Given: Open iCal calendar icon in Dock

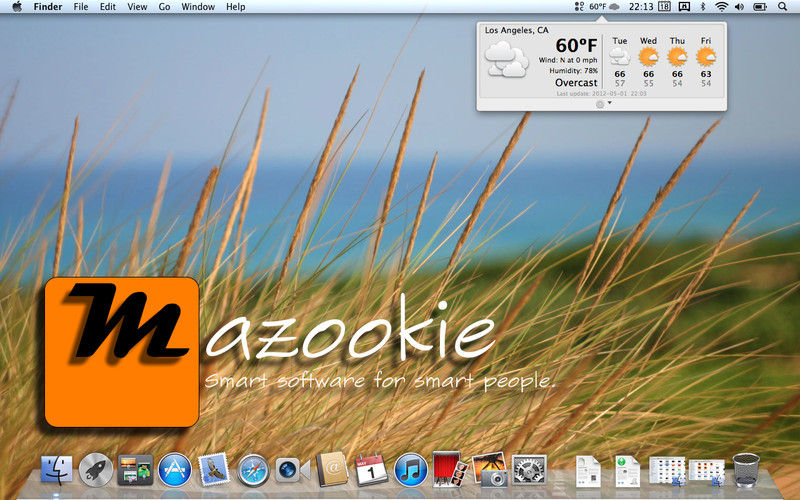Looking at the screenshot, I should tap(371, 469).
